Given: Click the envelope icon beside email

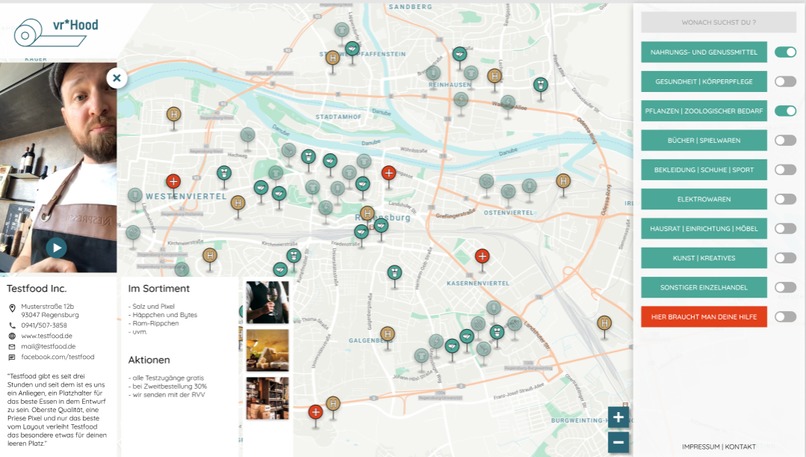Looking at the screenshot, I should pos(12,346).
